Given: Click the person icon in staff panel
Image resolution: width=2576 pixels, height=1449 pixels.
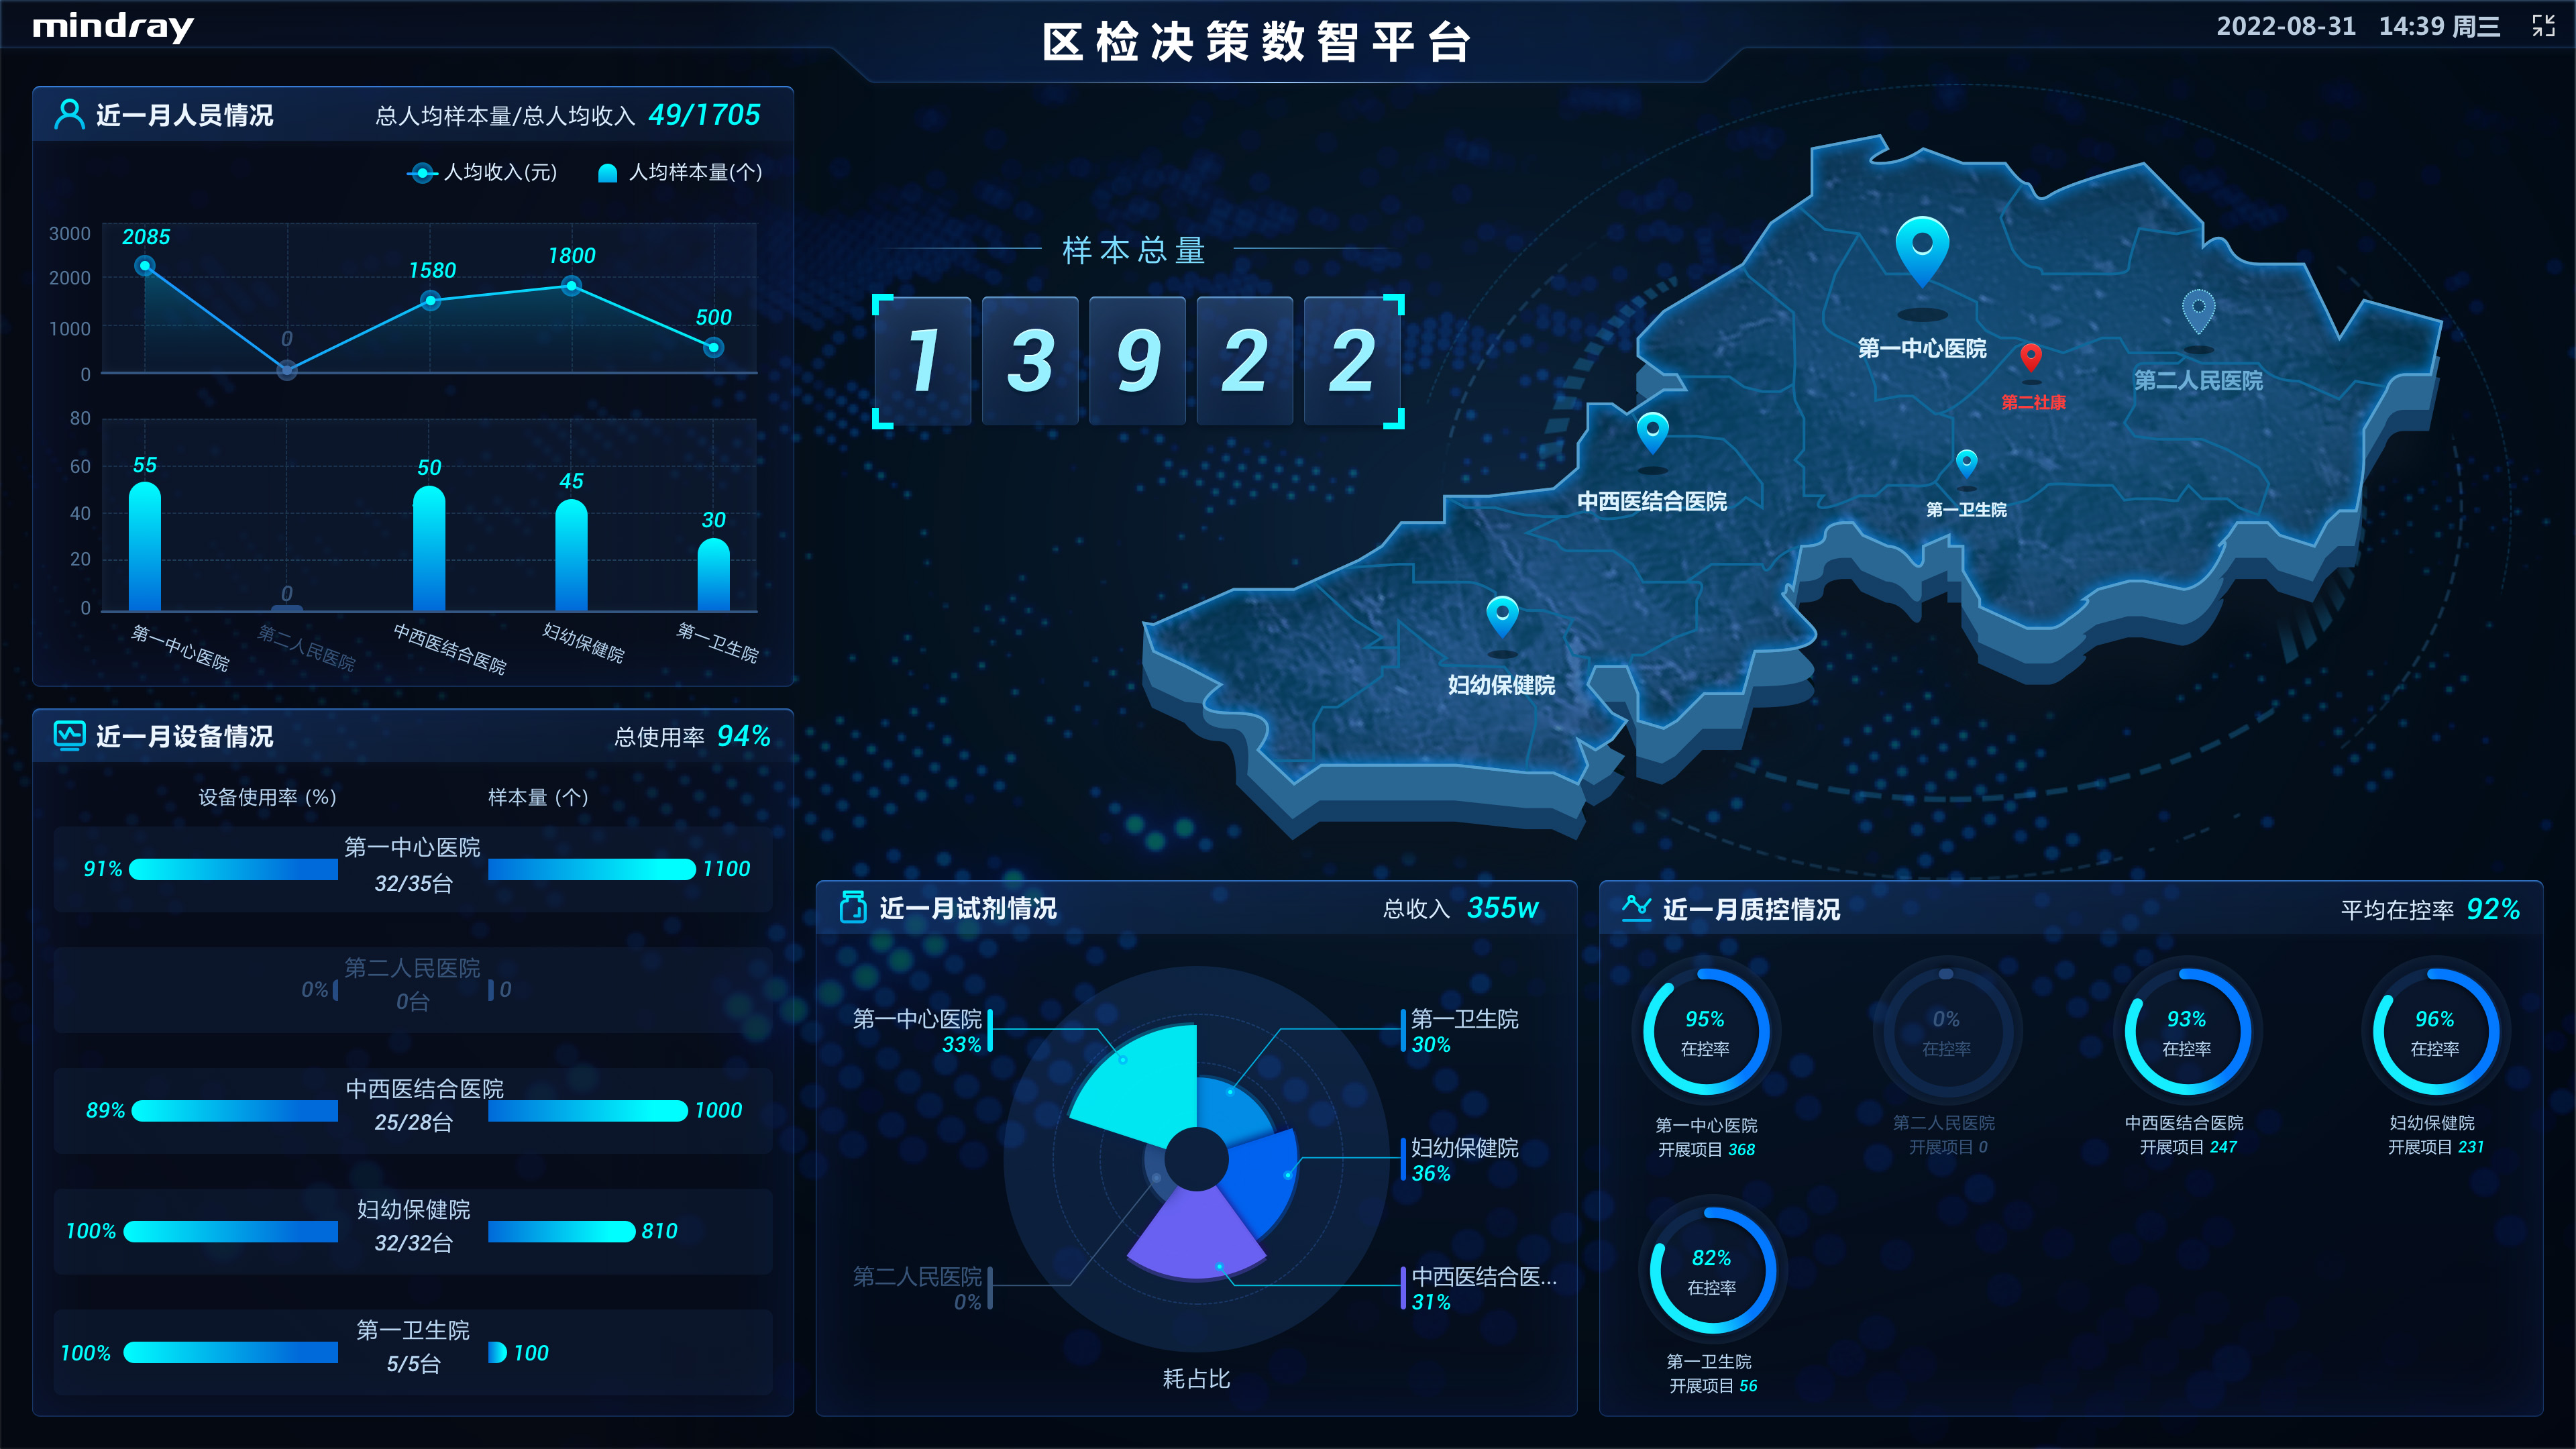Looking at the screenshot, I should [x=69, y=114].
